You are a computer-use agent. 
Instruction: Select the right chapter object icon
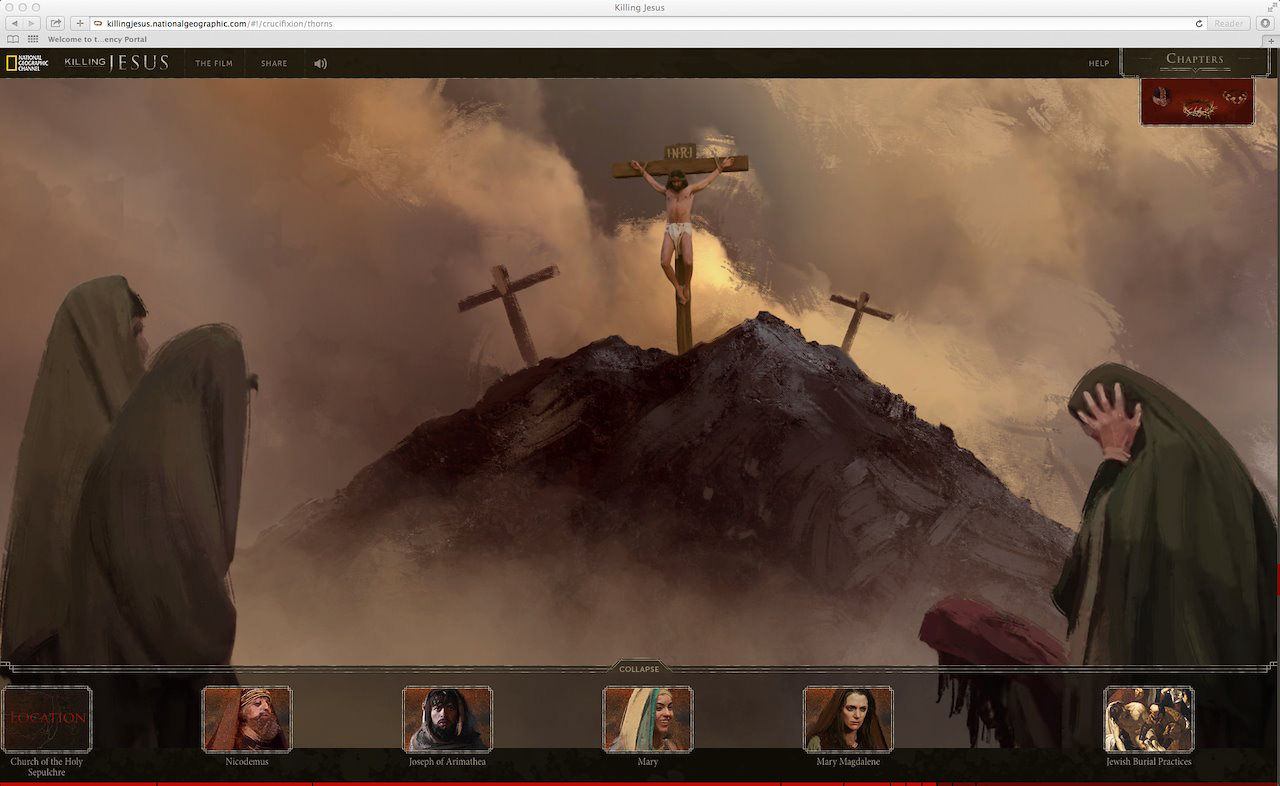[x=1234, y=97]
